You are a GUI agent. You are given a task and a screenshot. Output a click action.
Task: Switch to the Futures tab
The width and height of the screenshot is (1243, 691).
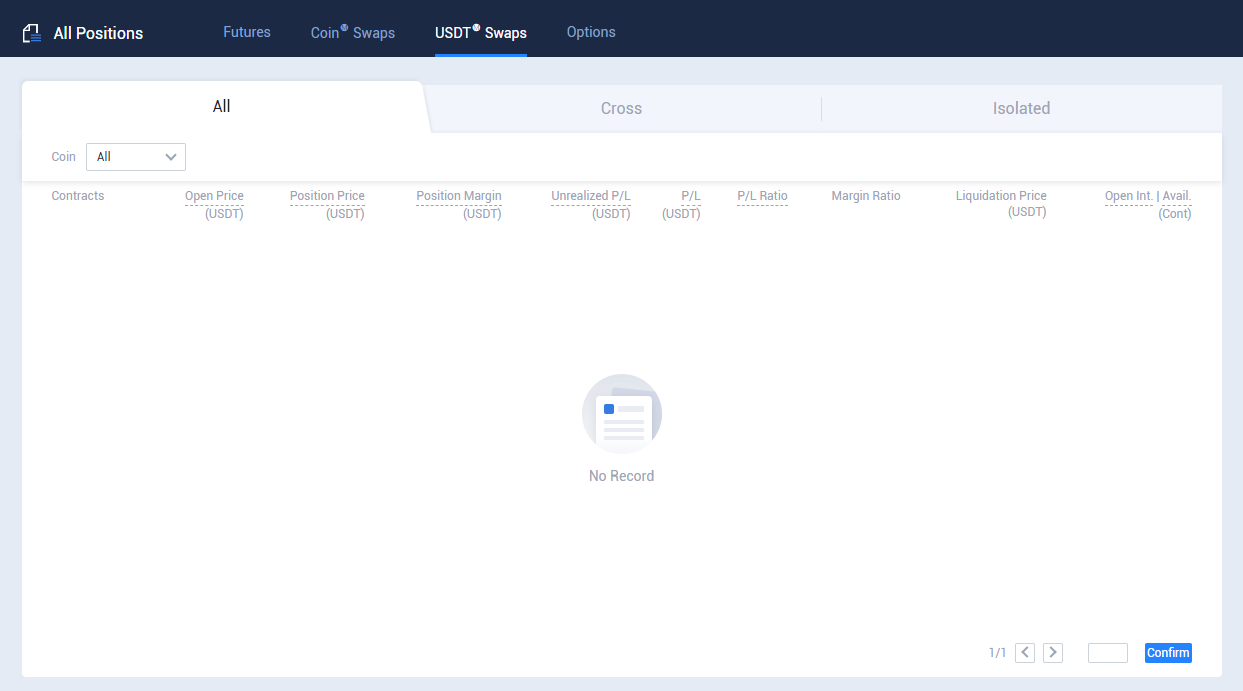(x=246, y=32)
